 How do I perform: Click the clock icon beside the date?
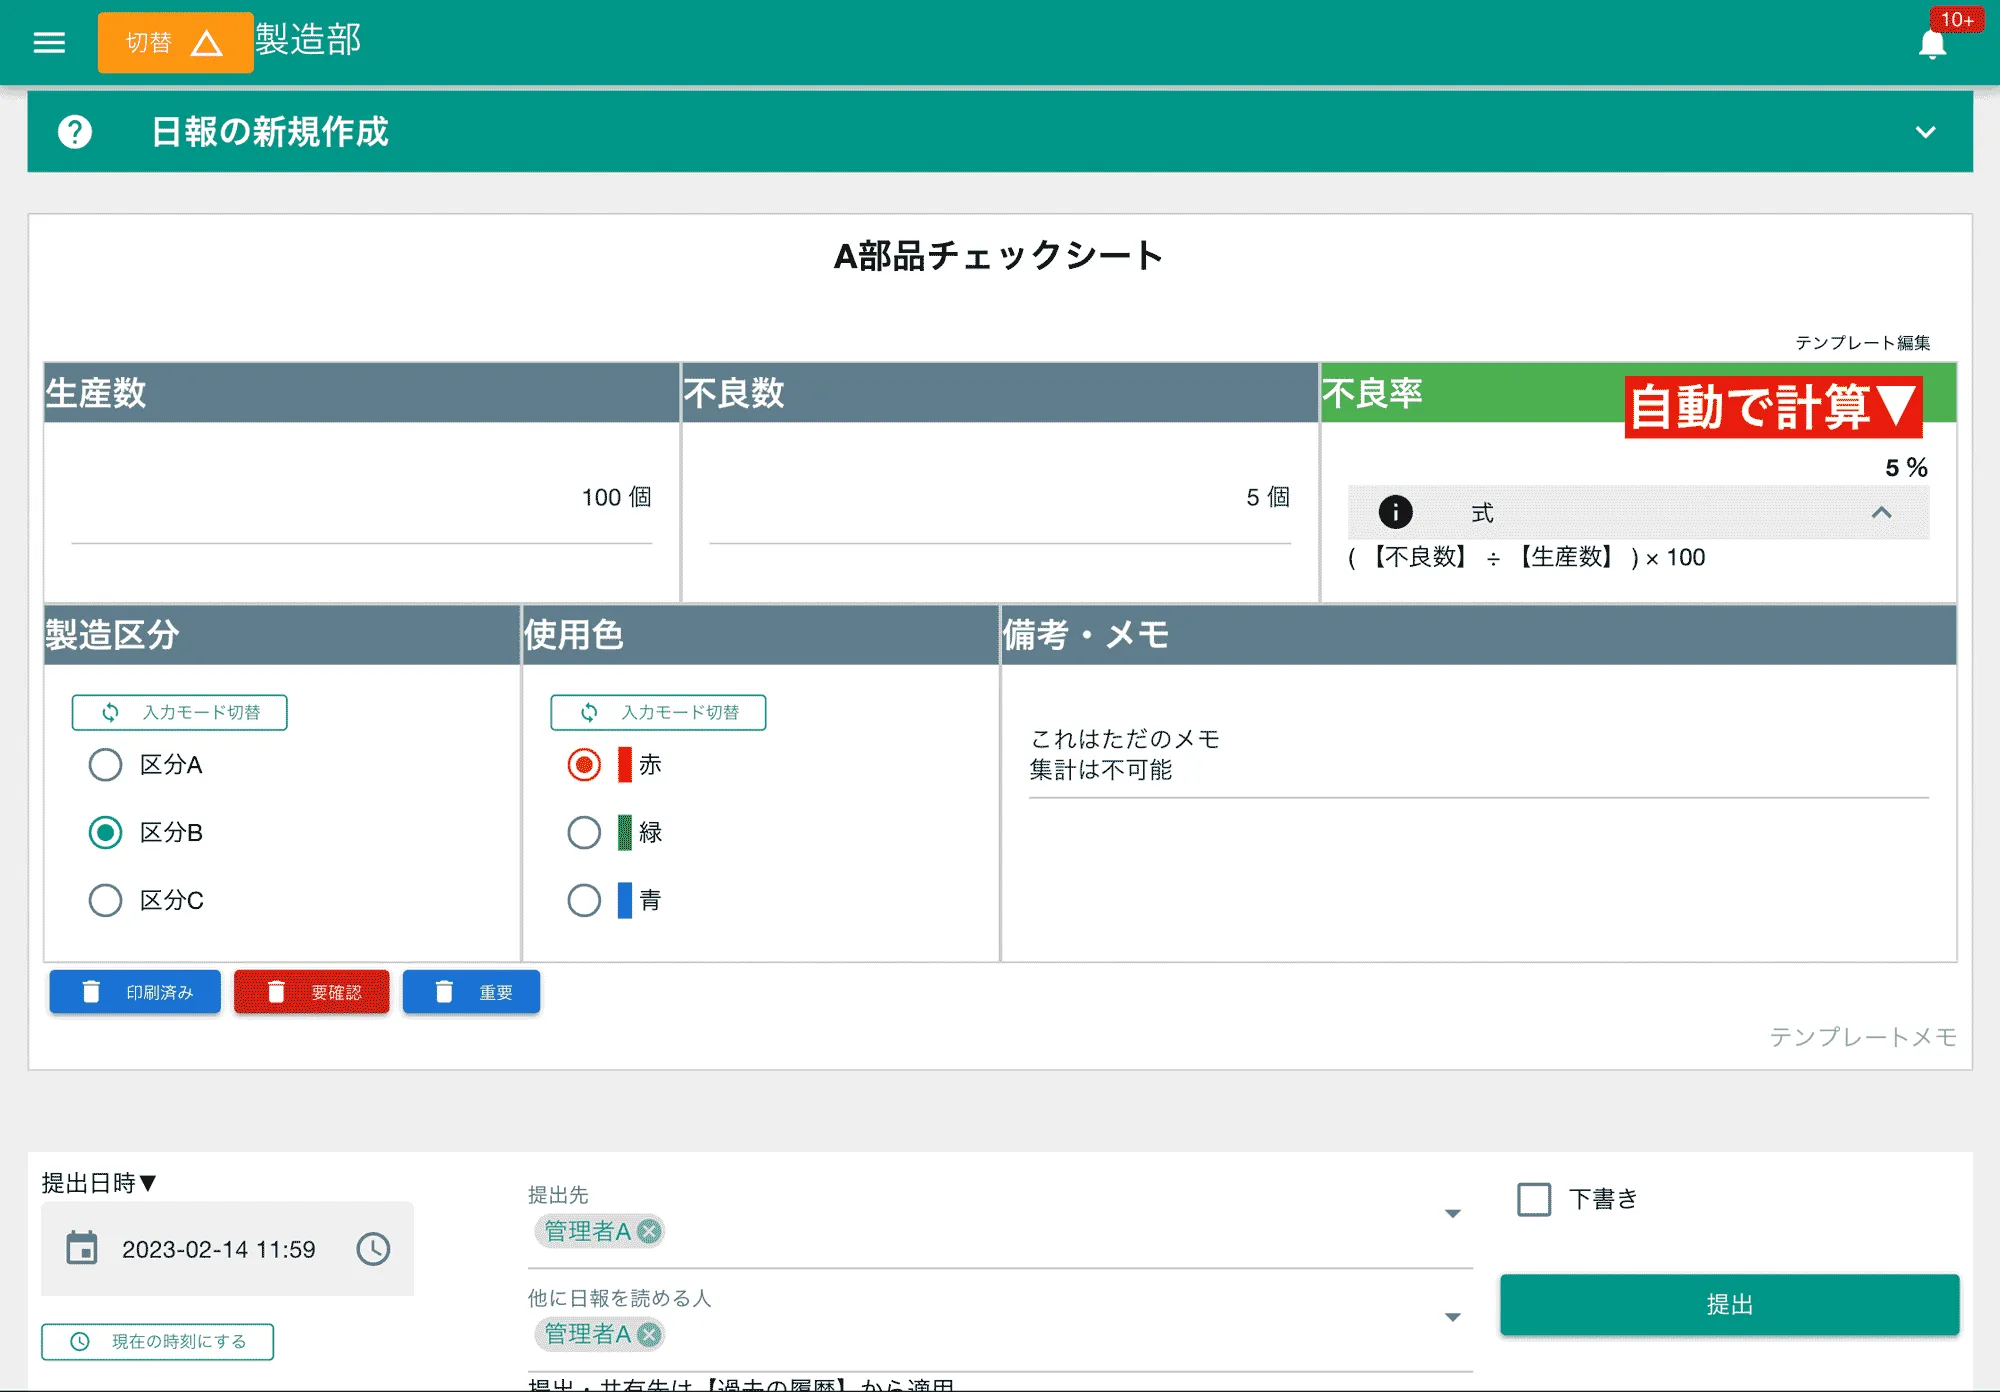(x=374, y=1248)
